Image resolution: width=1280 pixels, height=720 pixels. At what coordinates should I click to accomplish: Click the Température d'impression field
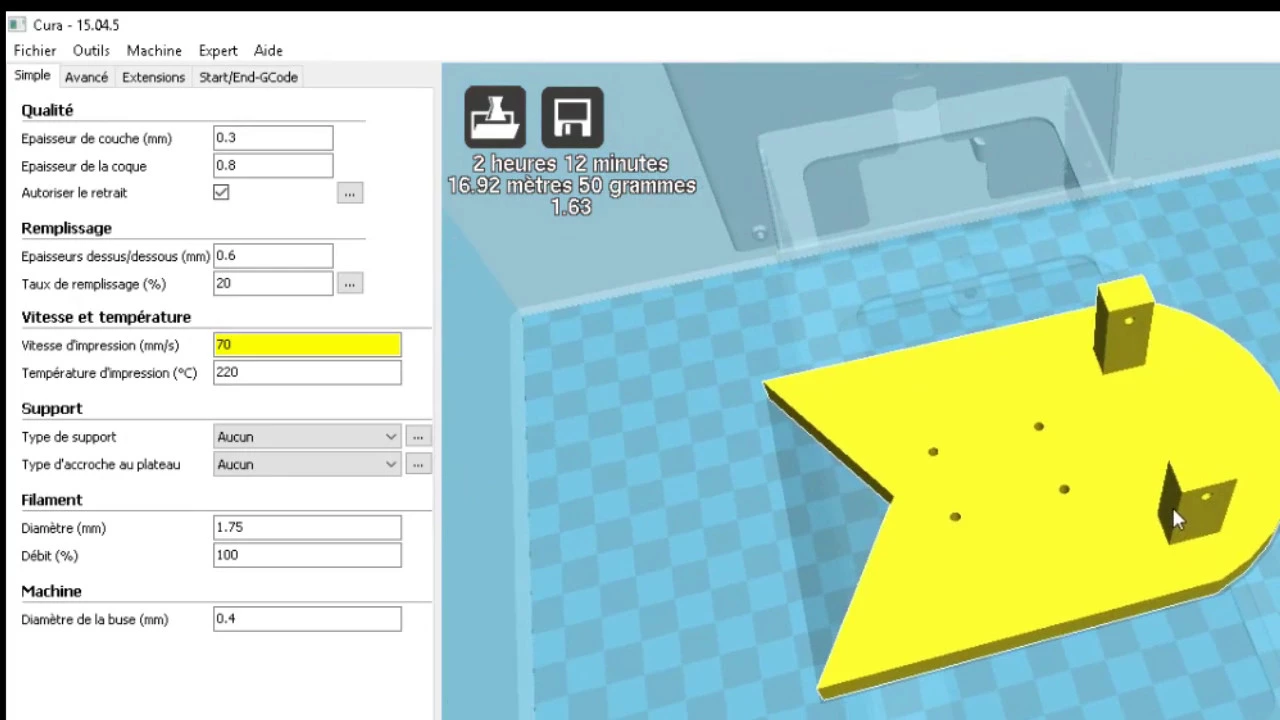tap(307, 372)
